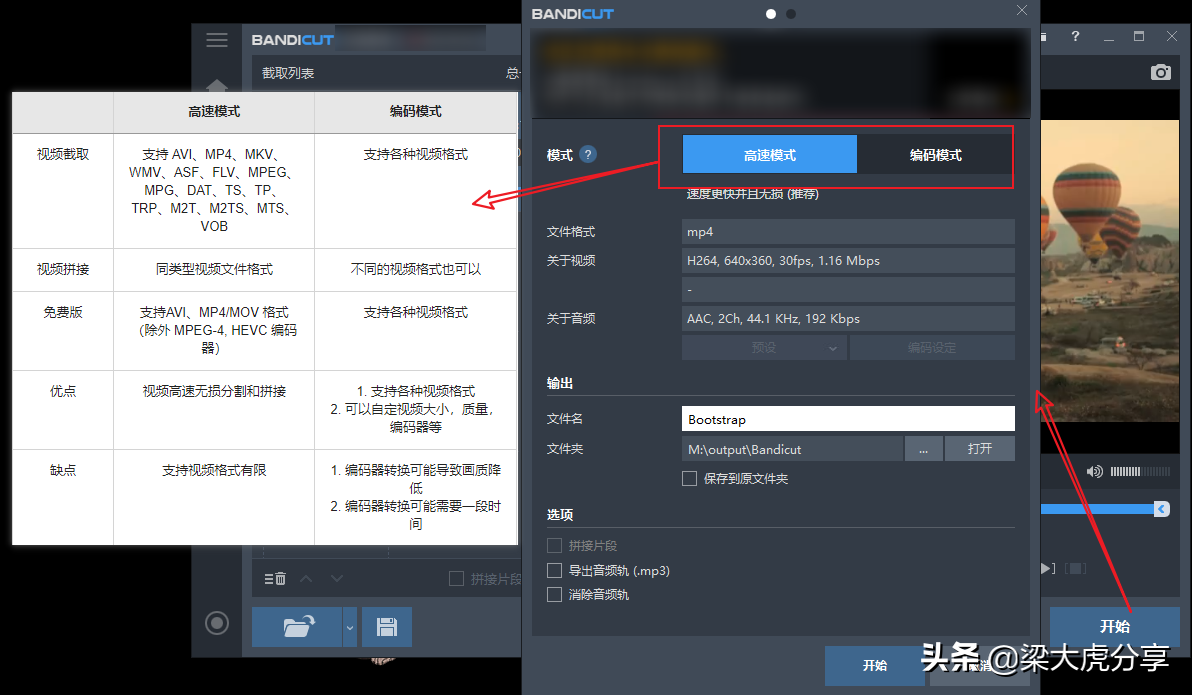Click the blue question mark next to 模式
The height and width of the screenshot is (695, 1192).
pyautogui.click(x=588, y=154)
